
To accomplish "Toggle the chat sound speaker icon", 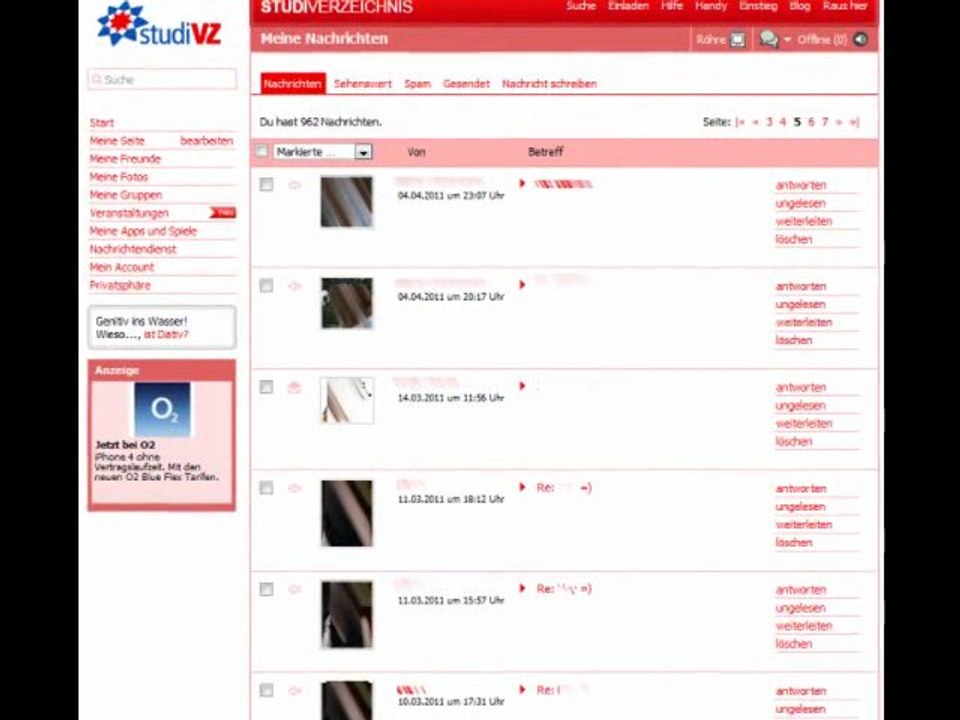I will pyautogui.click(x=861, y=39).
